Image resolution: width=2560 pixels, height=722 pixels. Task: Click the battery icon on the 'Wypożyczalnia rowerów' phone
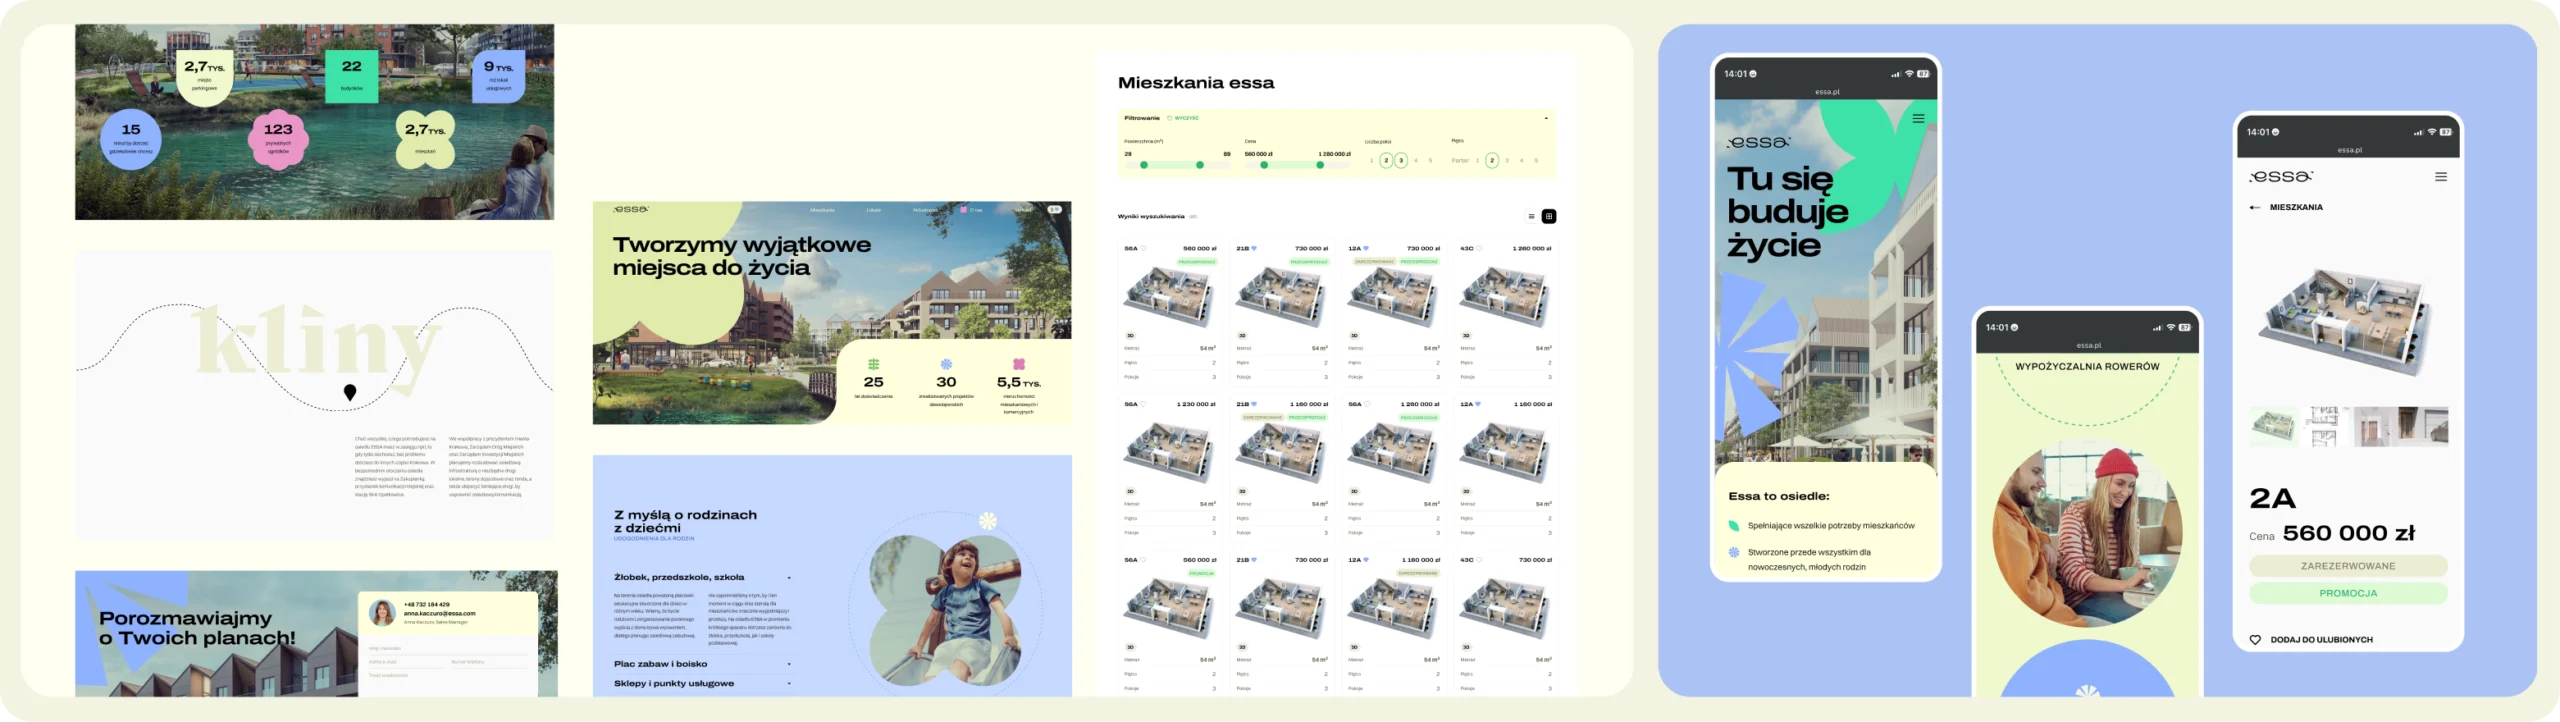click(2185, 327)
